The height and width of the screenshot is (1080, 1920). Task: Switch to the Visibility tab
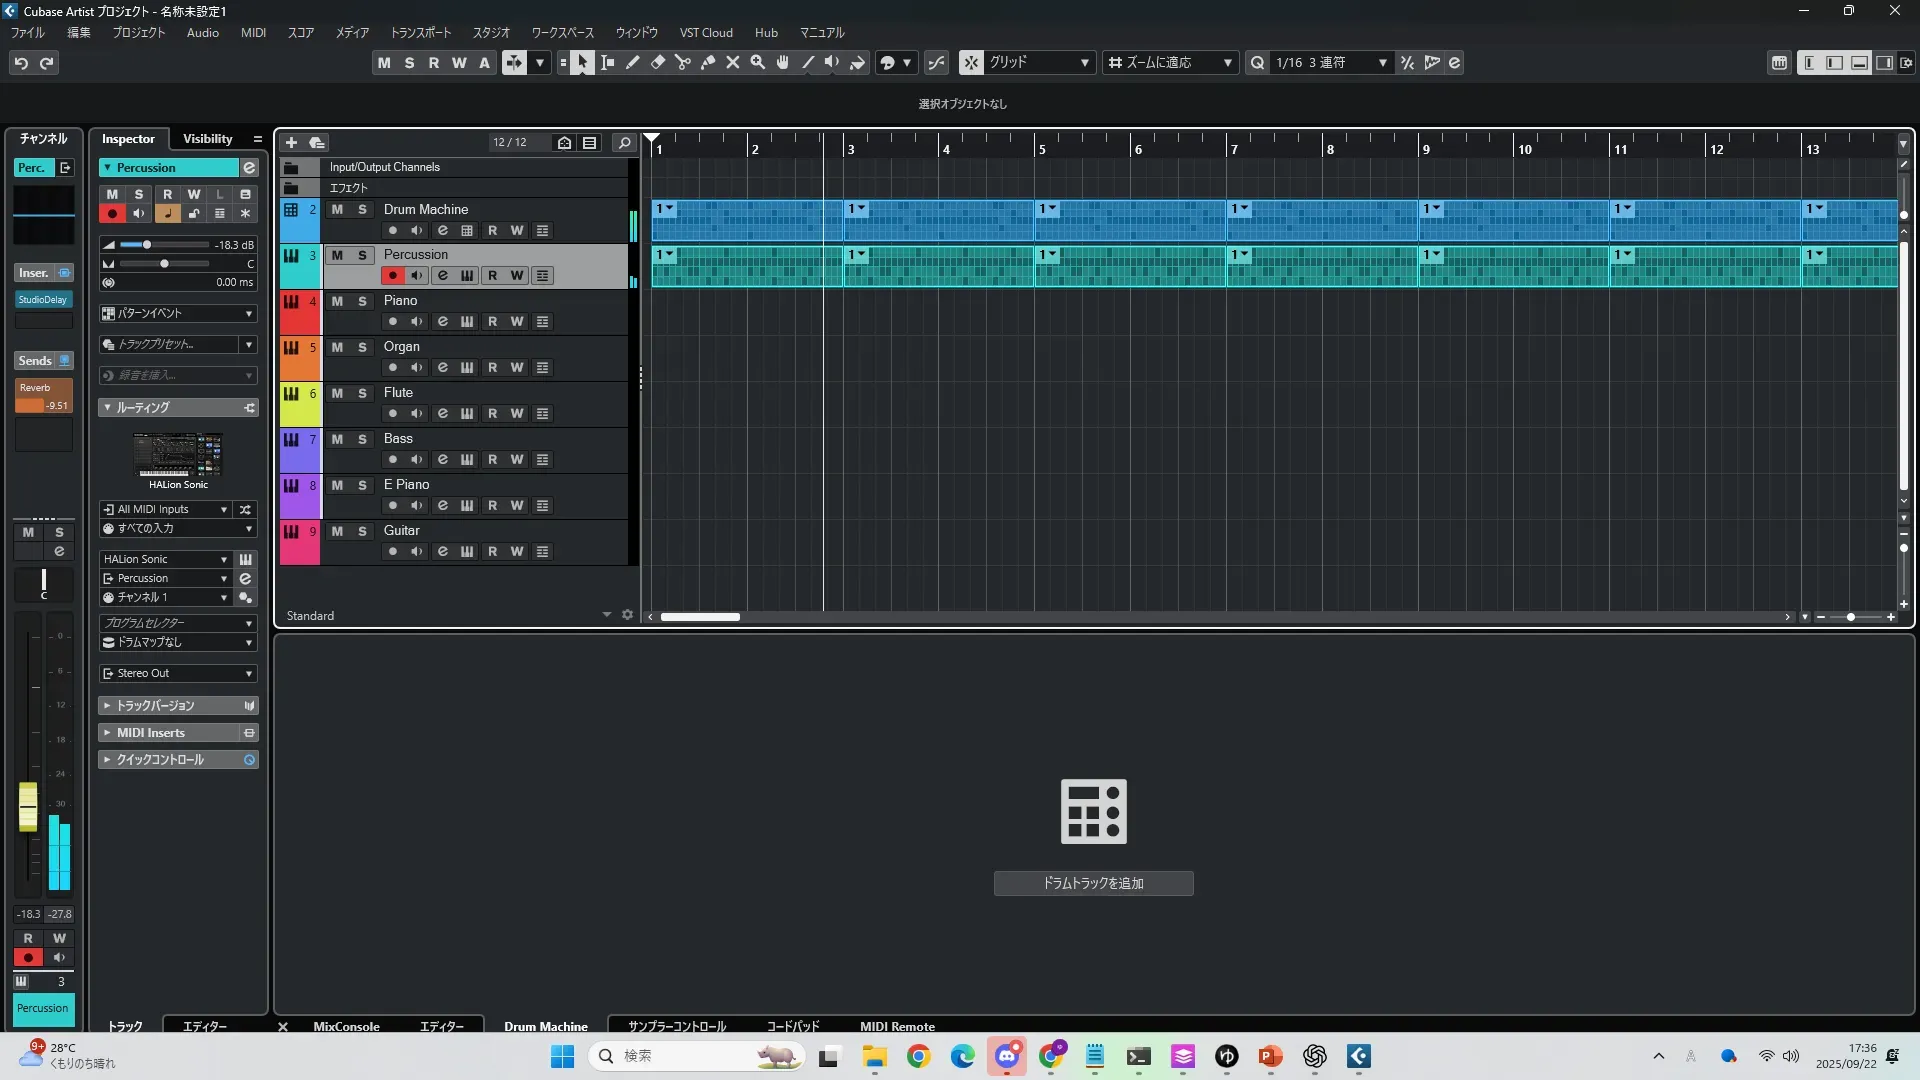207,139
